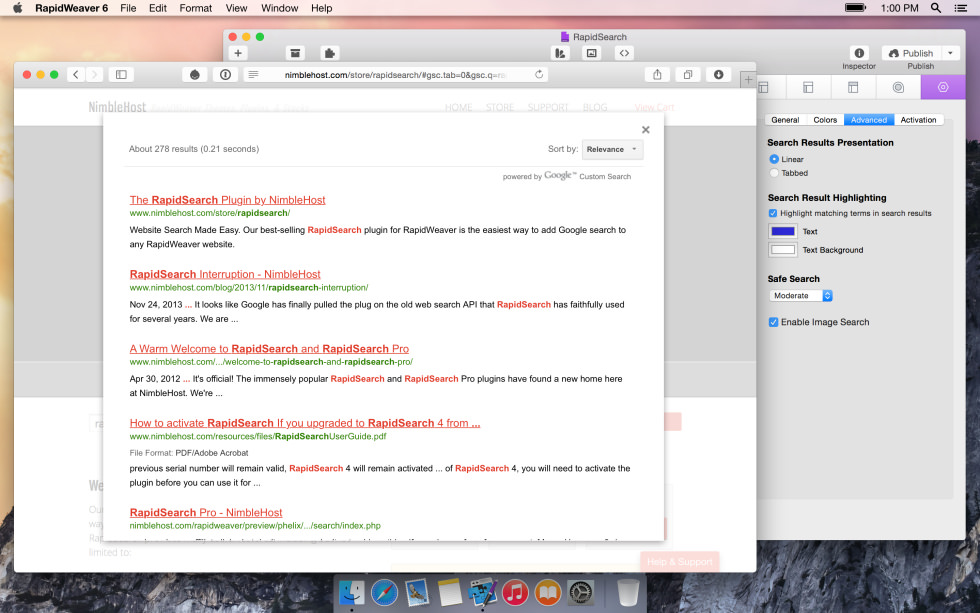
Task: Select the Linear presentation radio button
Action: [774, 159]
